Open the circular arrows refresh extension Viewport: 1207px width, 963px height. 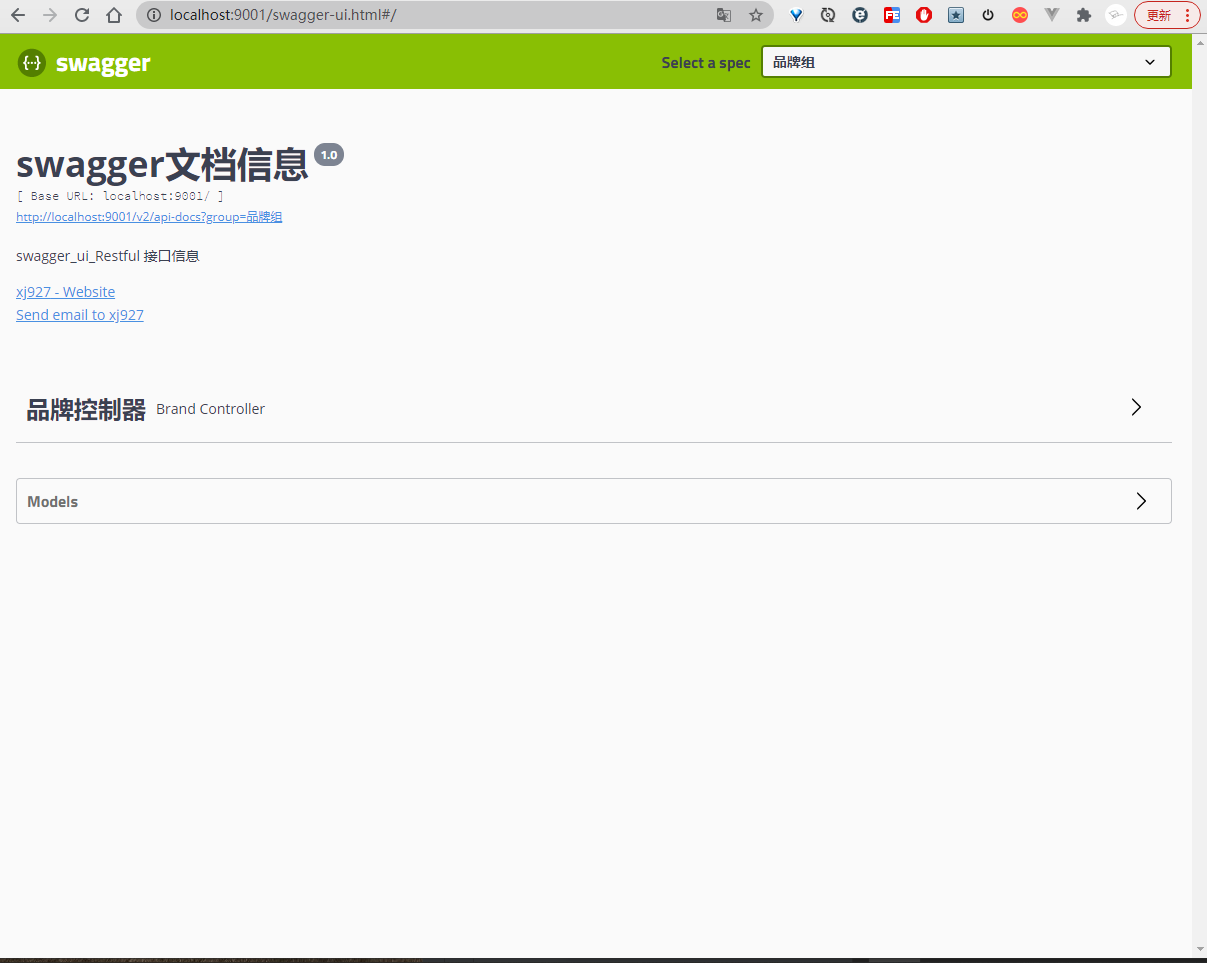pos(828,15)
